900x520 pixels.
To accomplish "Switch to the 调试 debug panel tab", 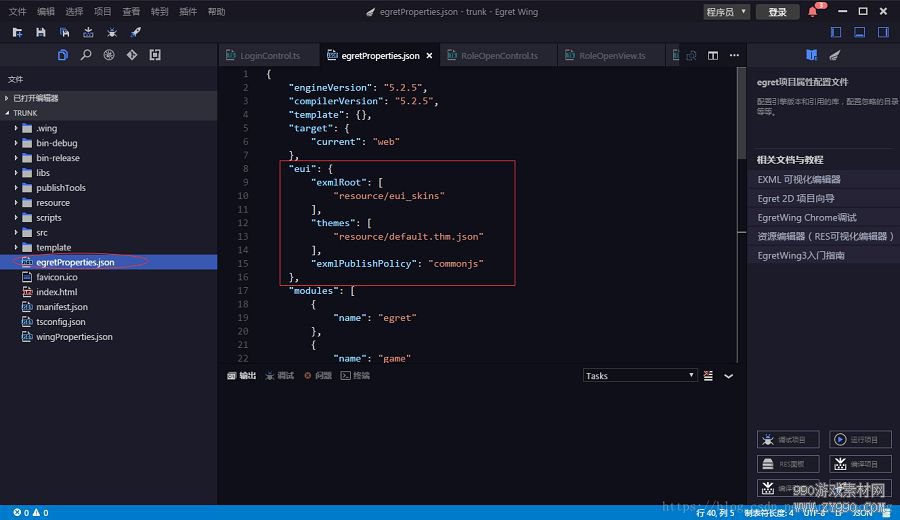I will pyautogui.click(x=280, y=375).
